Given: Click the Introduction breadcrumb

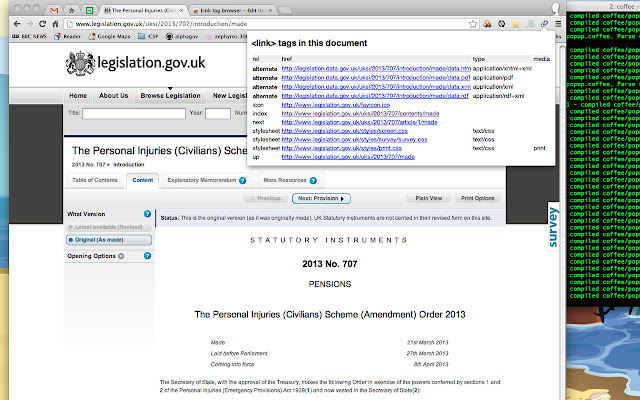Looking at the screenshot, I should point(129,165).
